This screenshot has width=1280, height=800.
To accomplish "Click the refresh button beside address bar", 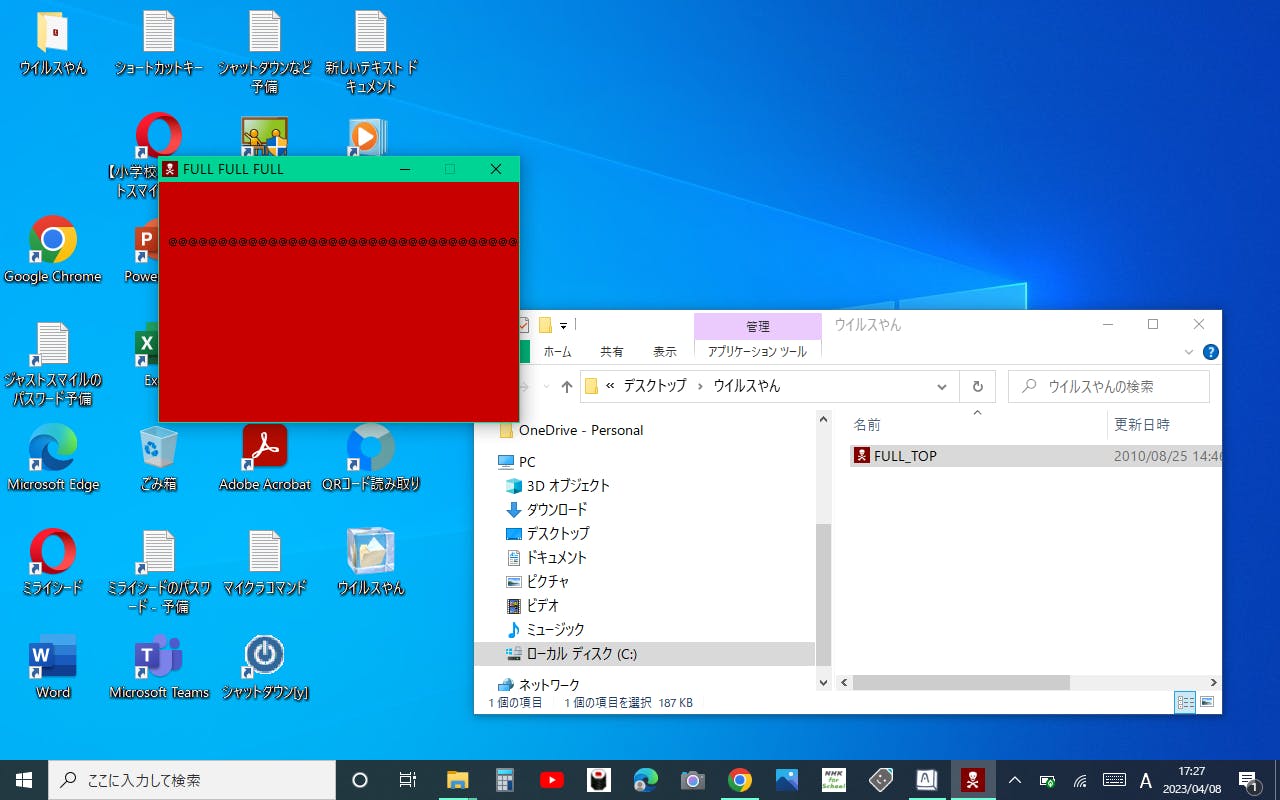I will (977, 387).
